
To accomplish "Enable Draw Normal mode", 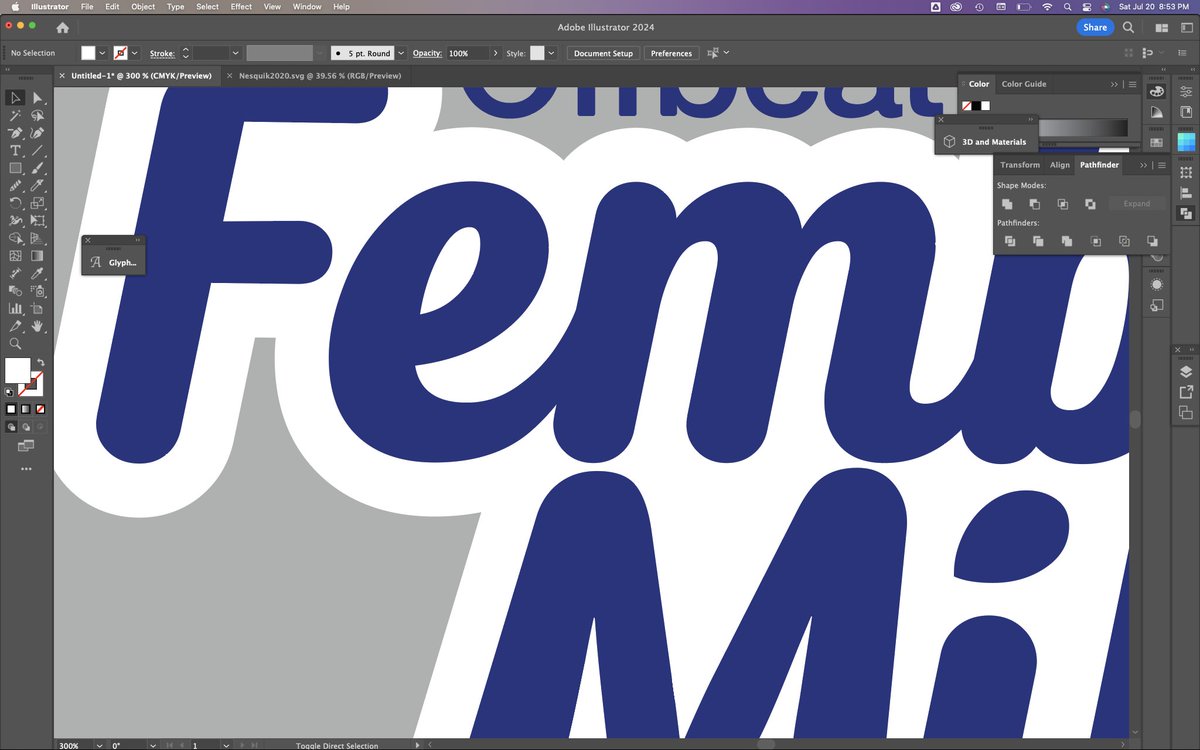I will [12, 426].
